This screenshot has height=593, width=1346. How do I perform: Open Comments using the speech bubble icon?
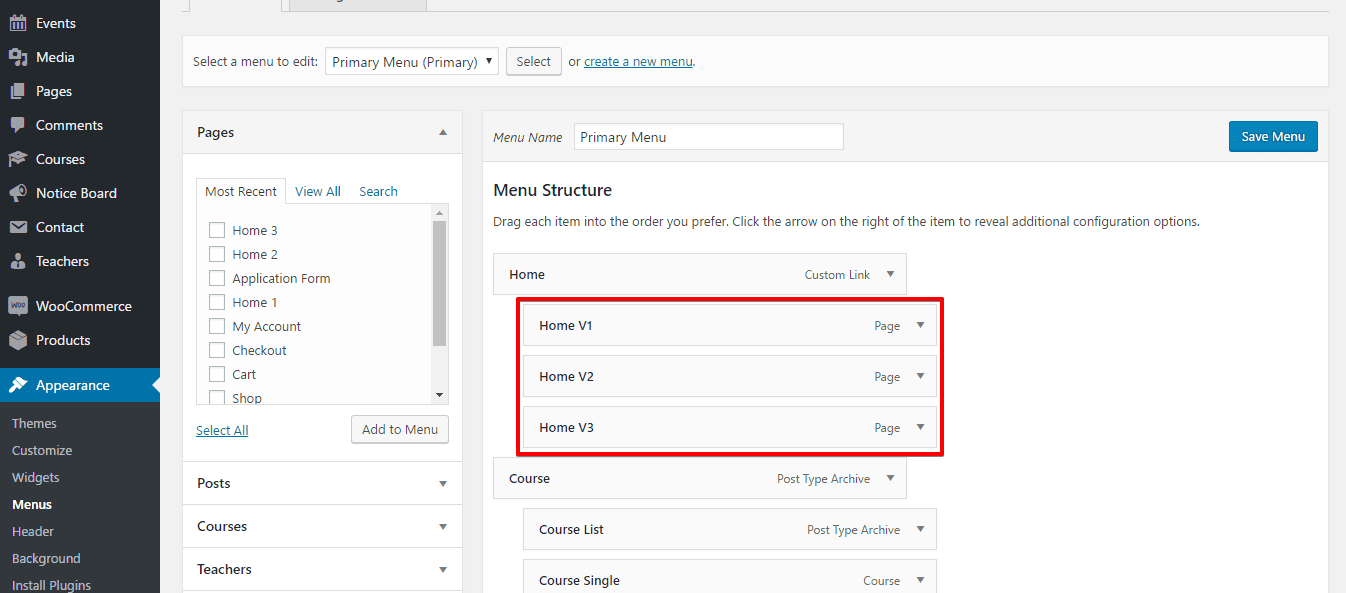point(18,125)
